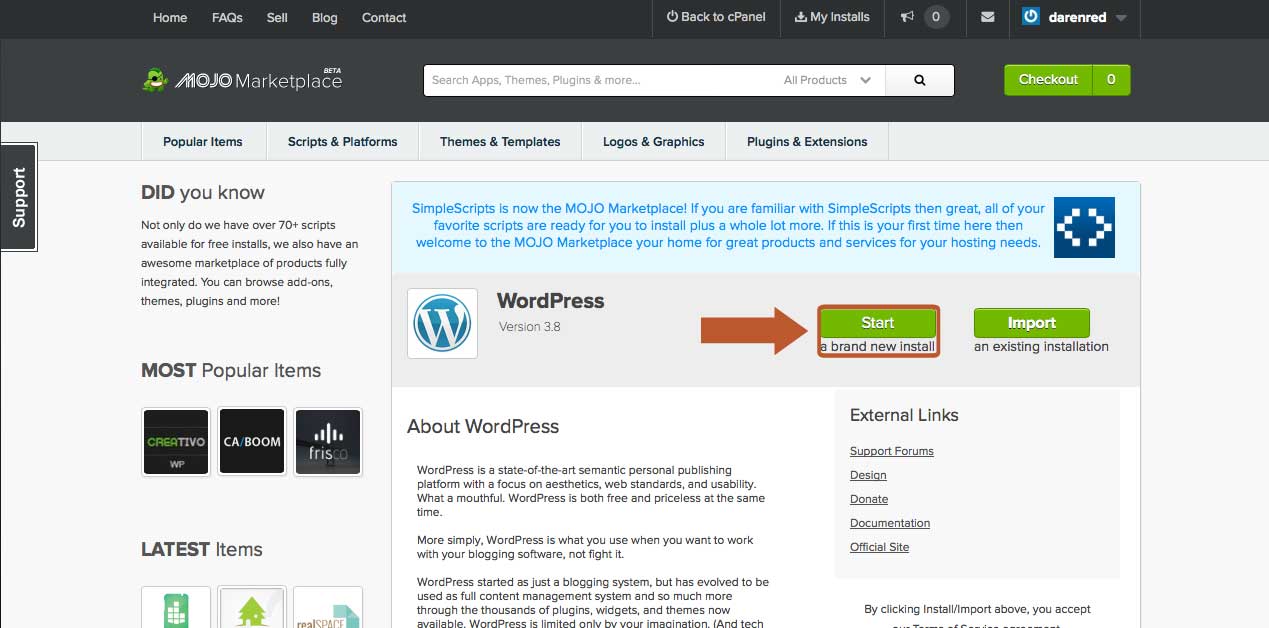Open the Sell menu item
Image resolution: width=1269 pixels, height=628 pixels.
click(277, 18)
